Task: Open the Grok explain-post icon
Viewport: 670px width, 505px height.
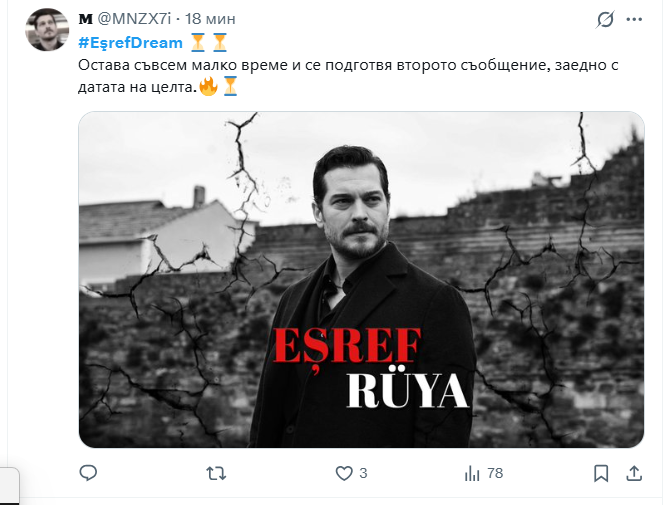Action: click(x=605, y=20)
